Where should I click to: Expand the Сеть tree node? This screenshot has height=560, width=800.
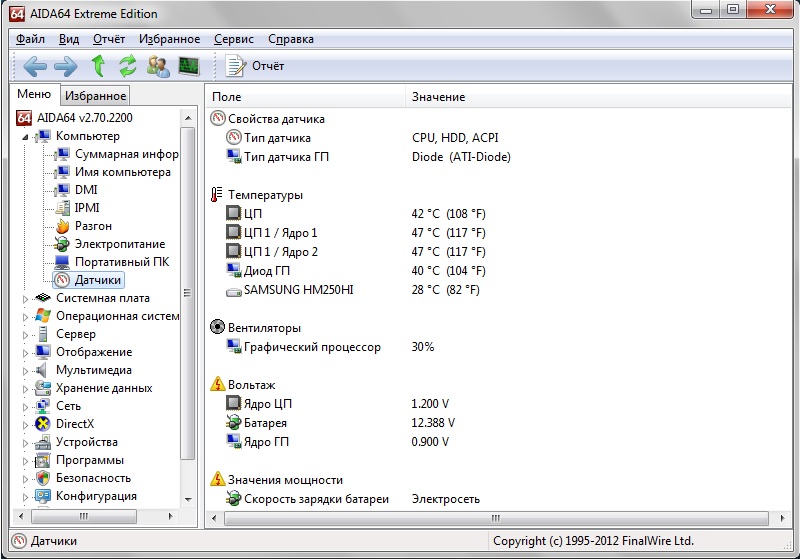pos(25,407)
